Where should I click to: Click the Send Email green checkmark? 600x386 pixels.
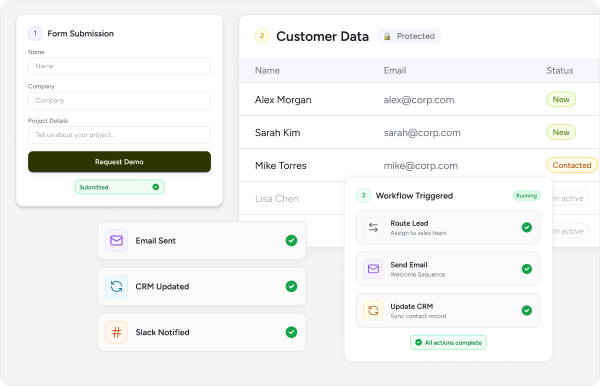(x=527, y=269)
